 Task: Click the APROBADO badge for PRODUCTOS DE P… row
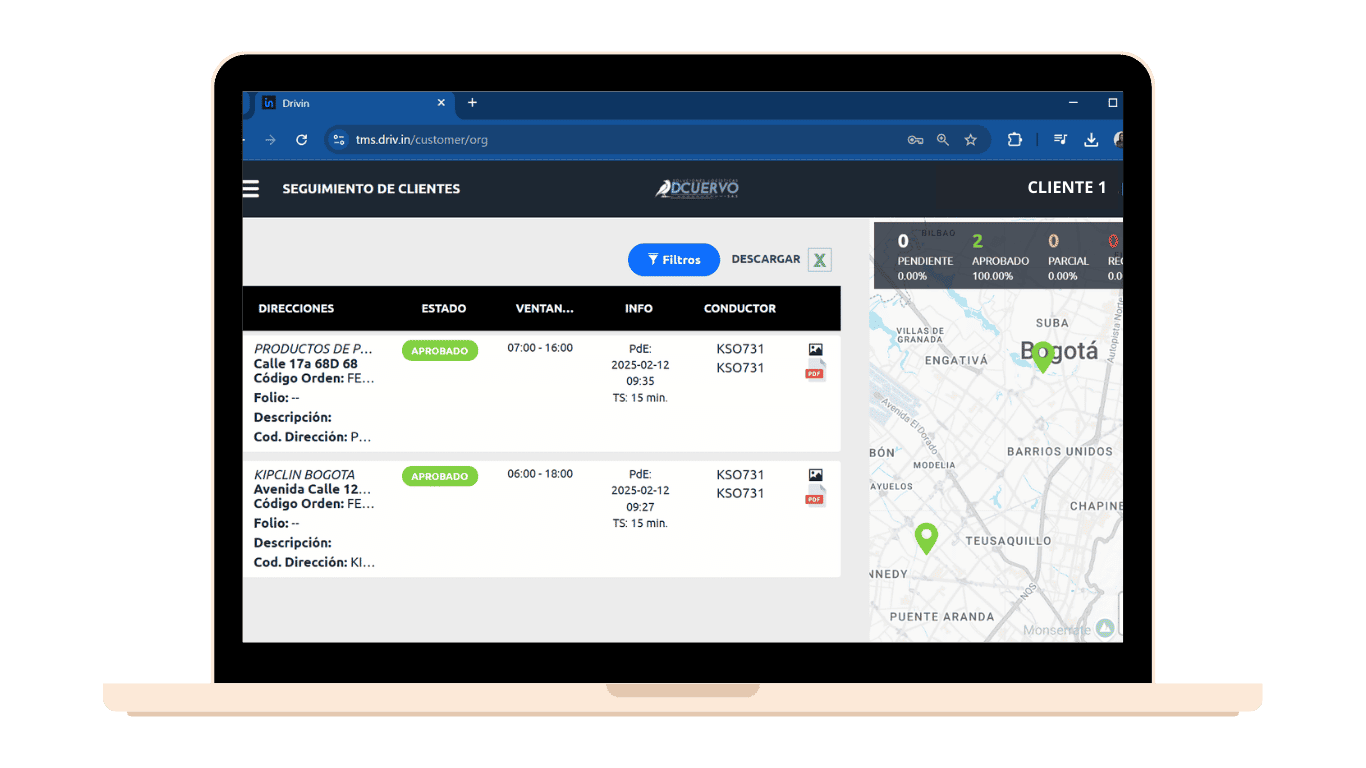(440, 351)
